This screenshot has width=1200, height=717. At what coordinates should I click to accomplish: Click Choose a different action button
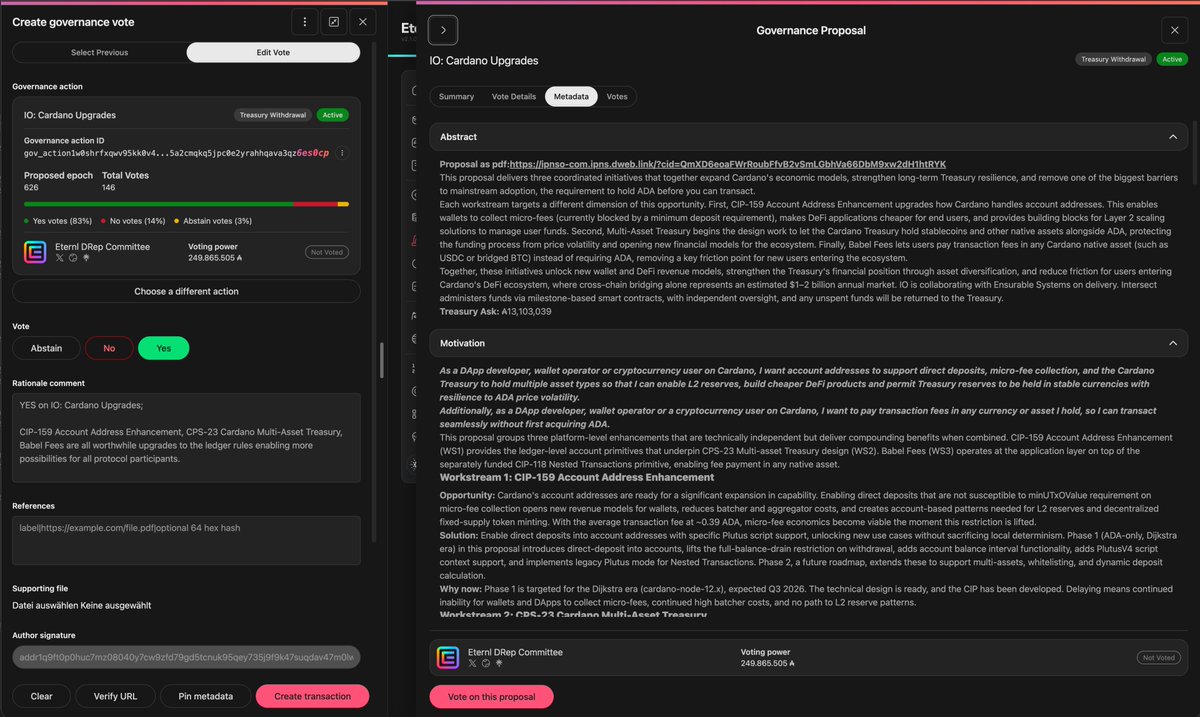[186, 291]
